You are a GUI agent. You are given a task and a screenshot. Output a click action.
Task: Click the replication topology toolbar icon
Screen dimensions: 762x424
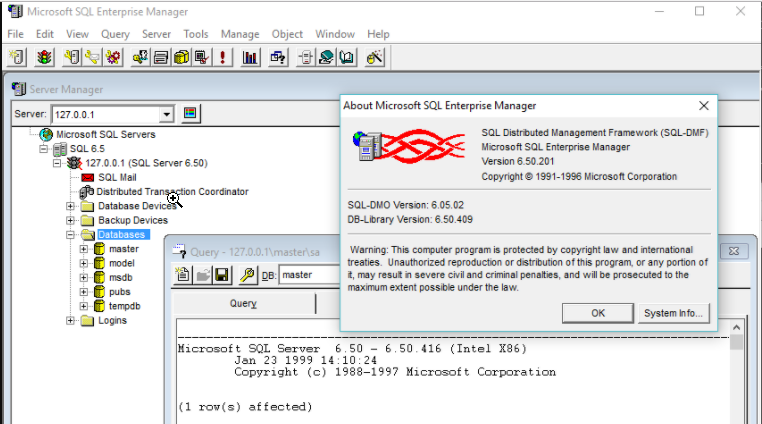[x=306, y=57]
